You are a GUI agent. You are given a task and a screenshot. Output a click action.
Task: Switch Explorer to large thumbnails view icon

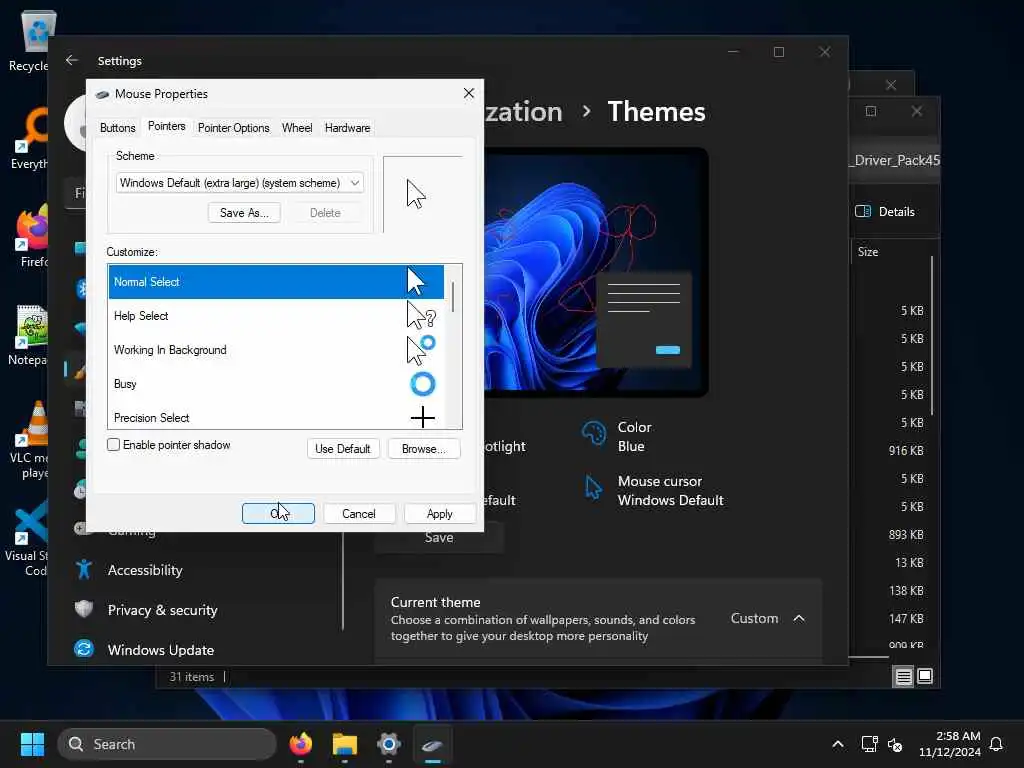point(925,676)
